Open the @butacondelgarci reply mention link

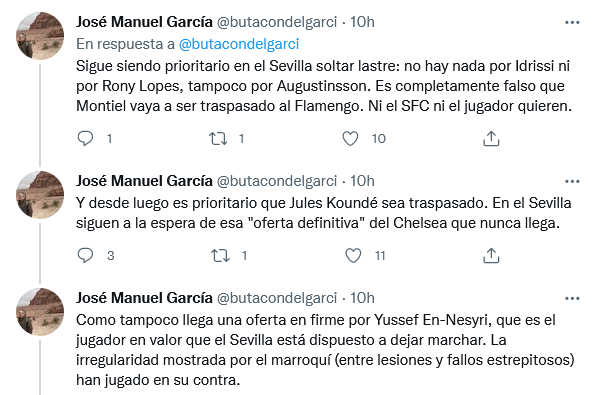click(239, 44)
